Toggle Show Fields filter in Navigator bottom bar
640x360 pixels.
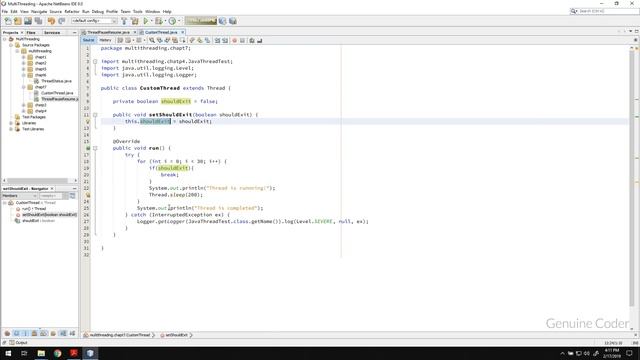click(16, 333)
